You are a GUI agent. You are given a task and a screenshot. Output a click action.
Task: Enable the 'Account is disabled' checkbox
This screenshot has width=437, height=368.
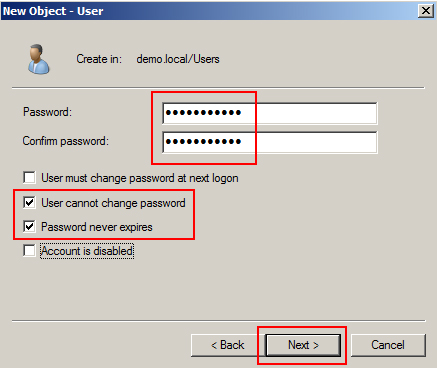[x=29, y=251]
